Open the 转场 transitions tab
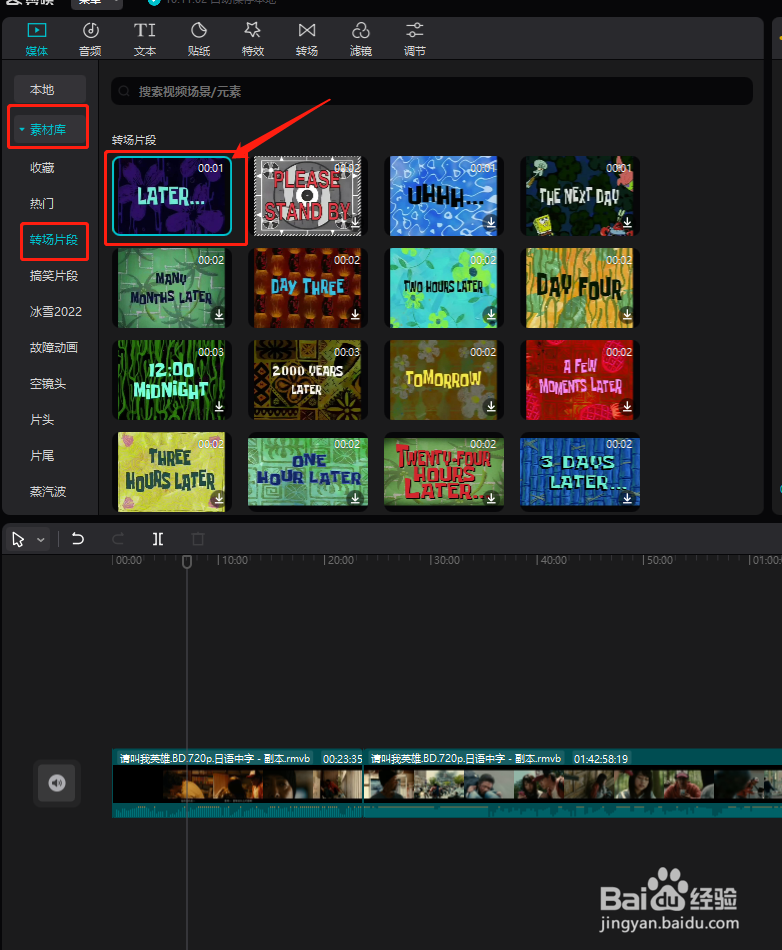Viewport: 782px width, 950px height. tap(307, 39)
